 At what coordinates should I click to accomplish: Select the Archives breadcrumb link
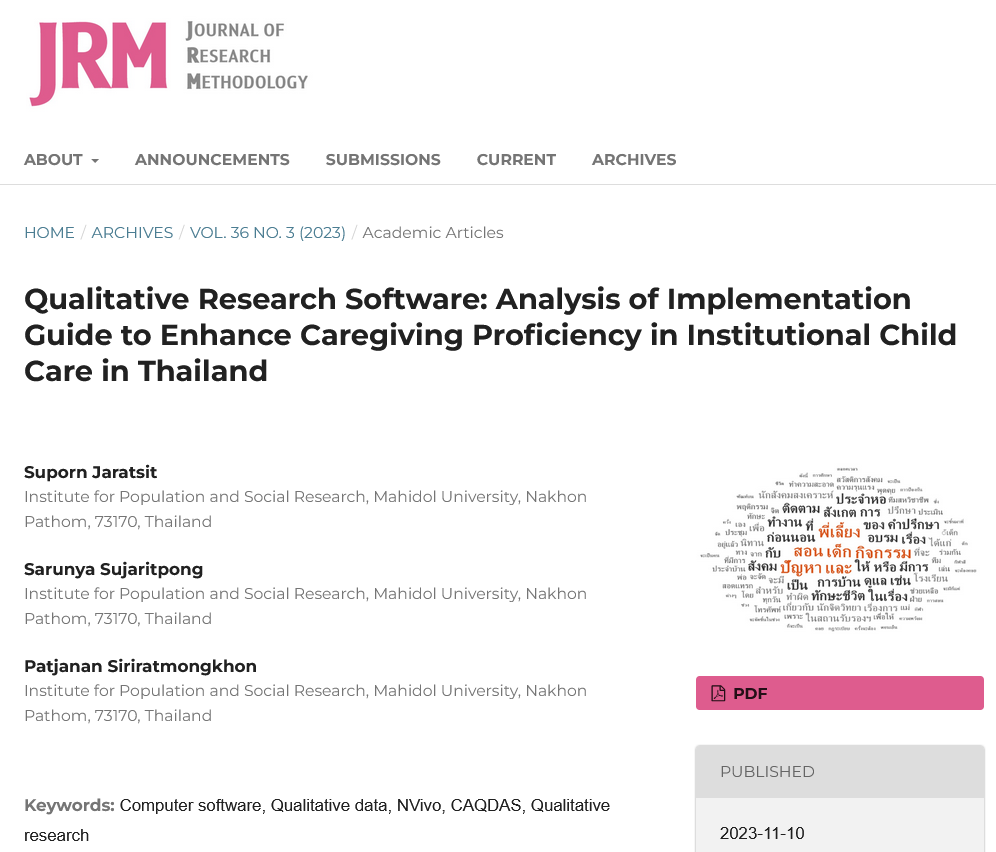pyautogui.click(x=132, y=233)
